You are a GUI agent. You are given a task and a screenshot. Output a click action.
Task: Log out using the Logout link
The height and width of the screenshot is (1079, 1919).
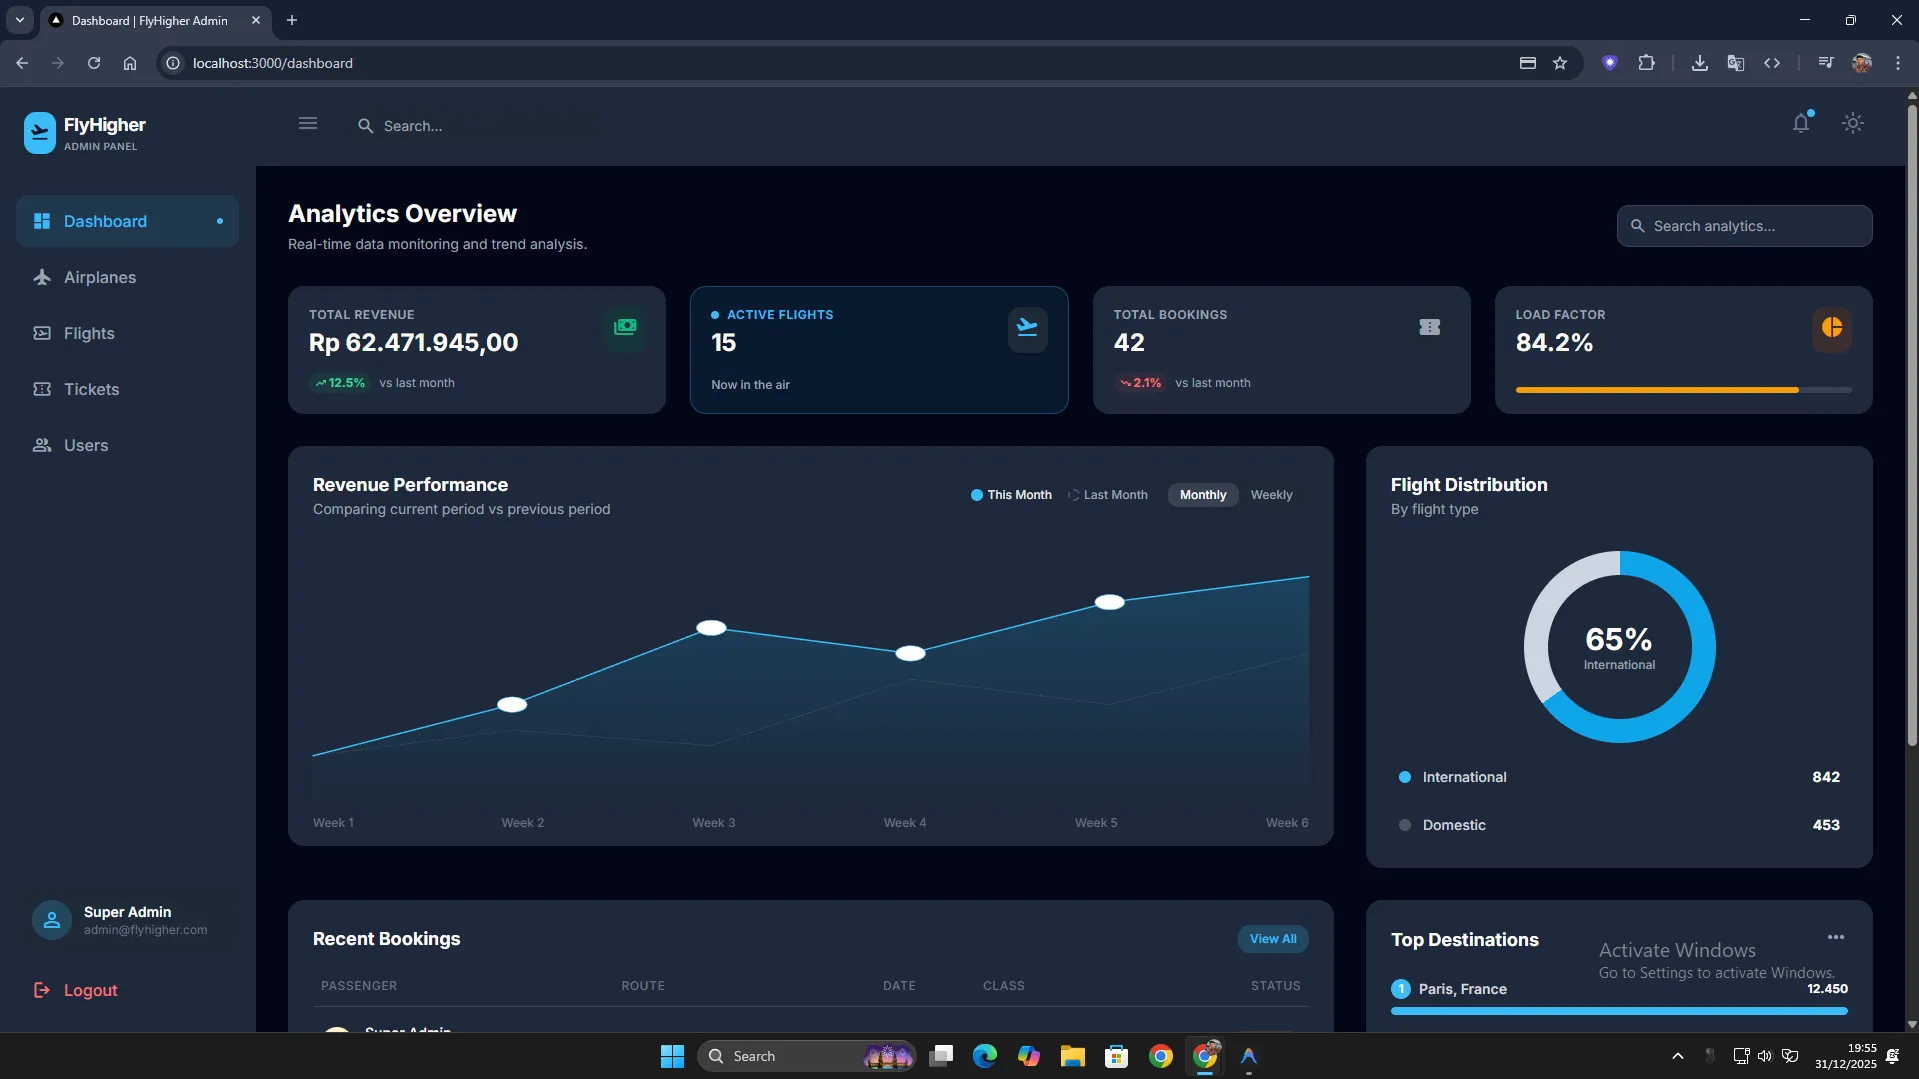coord(90,990)
